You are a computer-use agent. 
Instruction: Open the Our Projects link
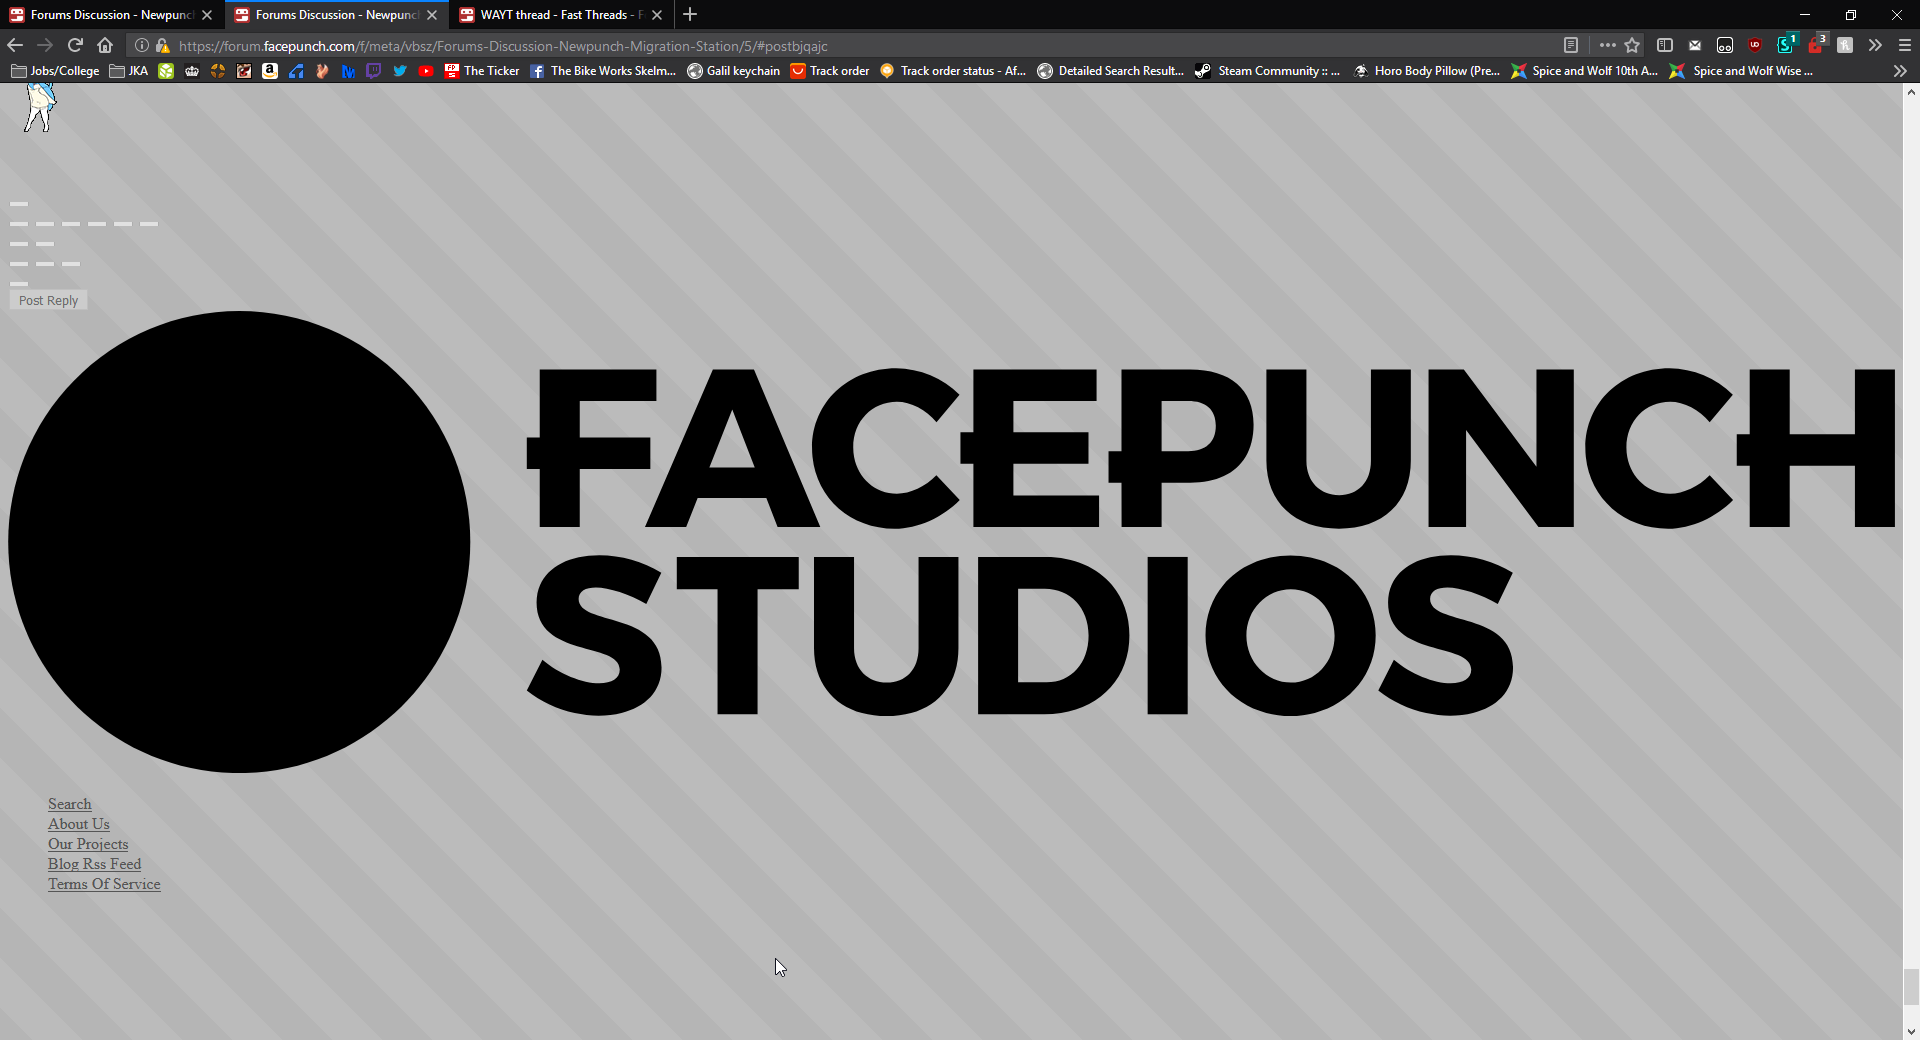88,844
